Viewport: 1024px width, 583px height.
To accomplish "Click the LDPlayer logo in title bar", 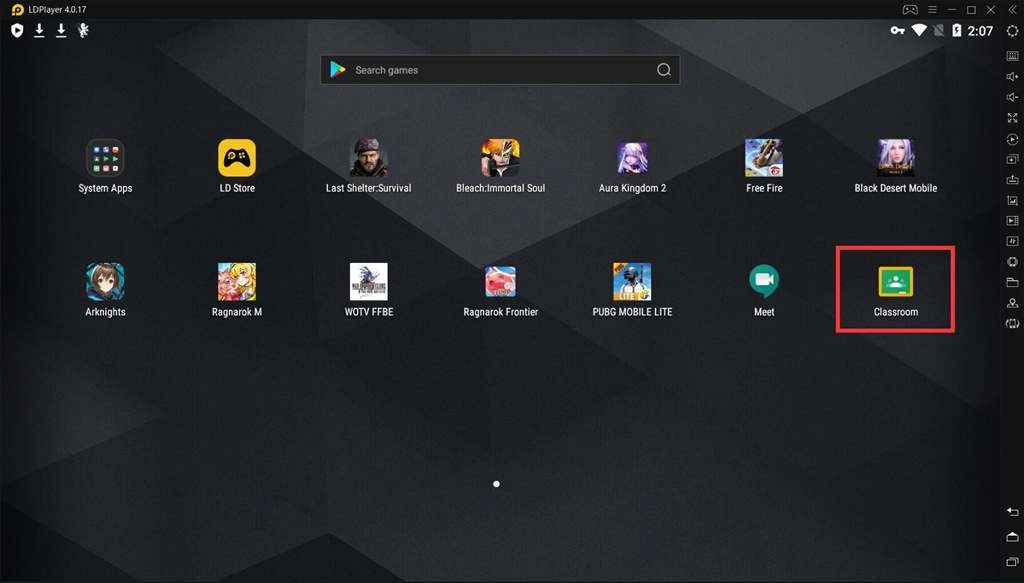I will tap(18, 10).
